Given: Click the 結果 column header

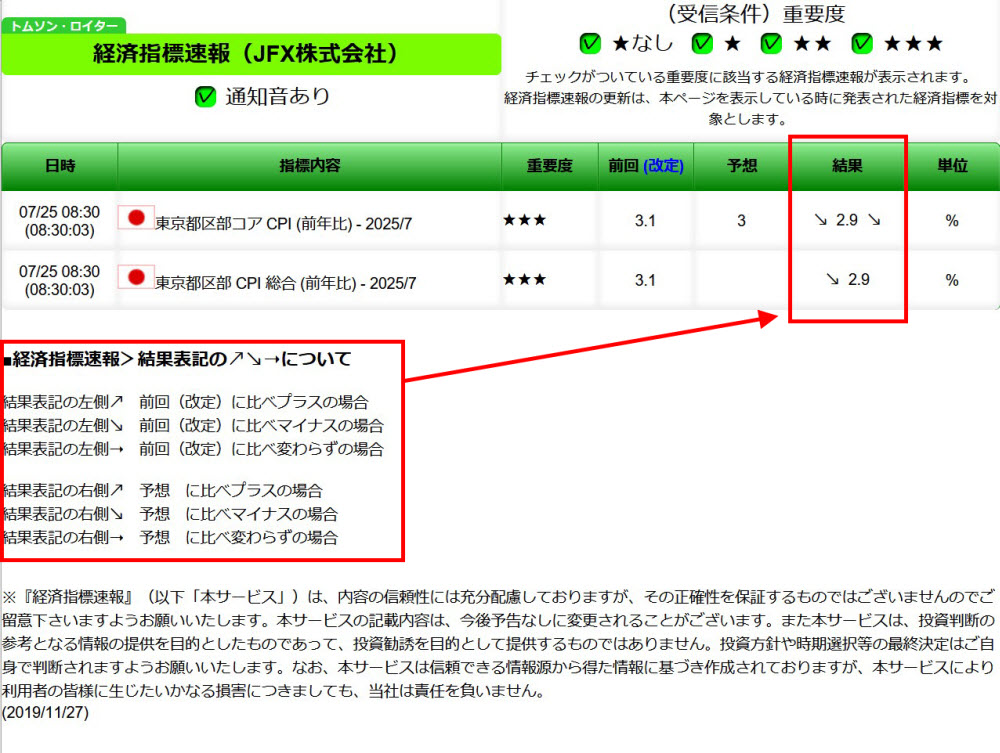Looking at the screenshot, I should [848, 166].
